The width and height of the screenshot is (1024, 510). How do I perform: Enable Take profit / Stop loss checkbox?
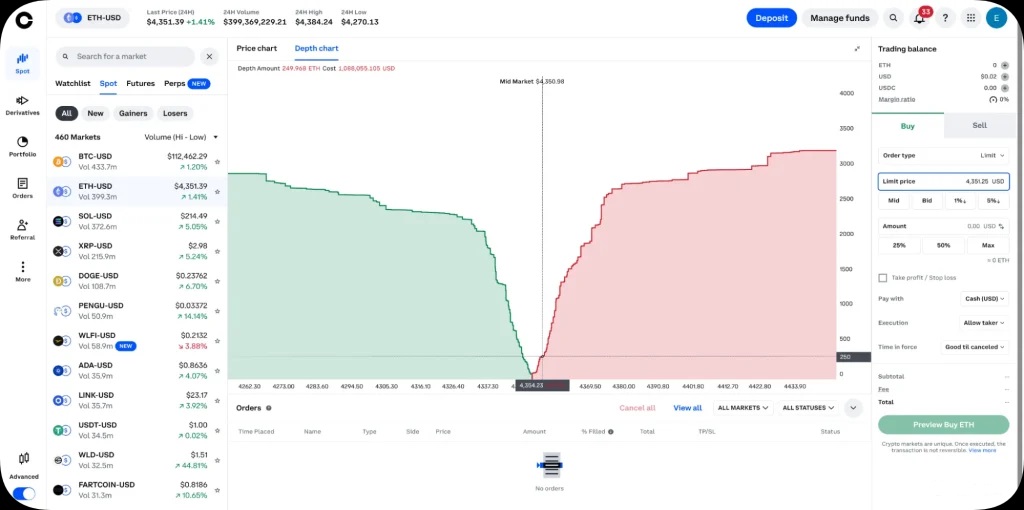tap(882, 278)
